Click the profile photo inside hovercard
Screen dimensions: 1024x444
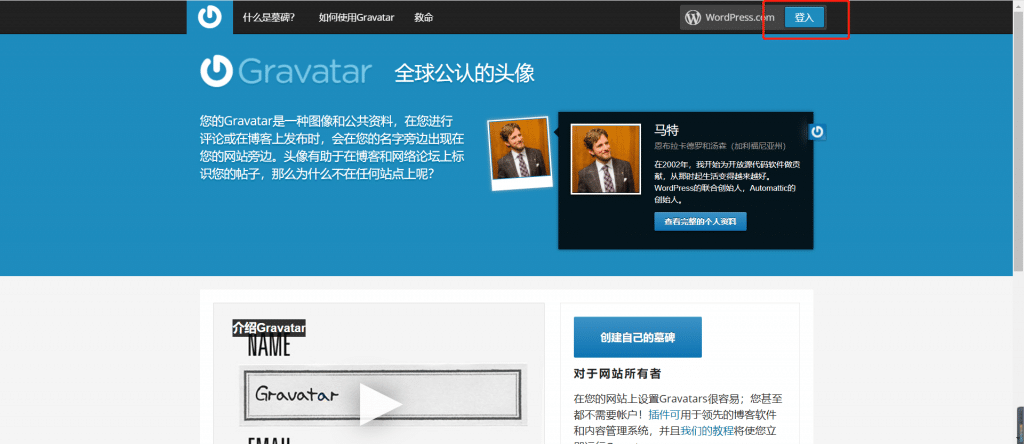[x=605, y=159]
